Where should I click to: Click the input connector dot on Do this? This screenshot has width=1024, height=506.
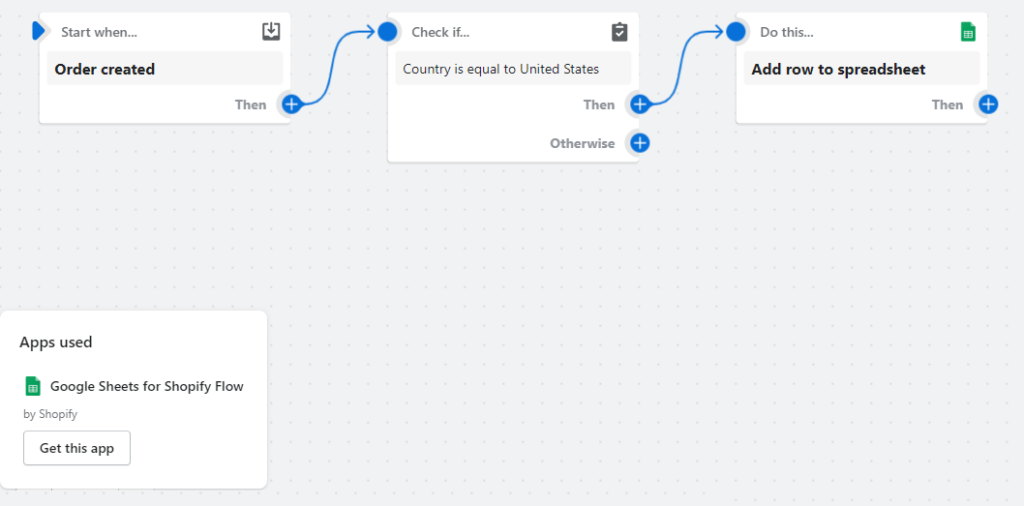(736, 32)
